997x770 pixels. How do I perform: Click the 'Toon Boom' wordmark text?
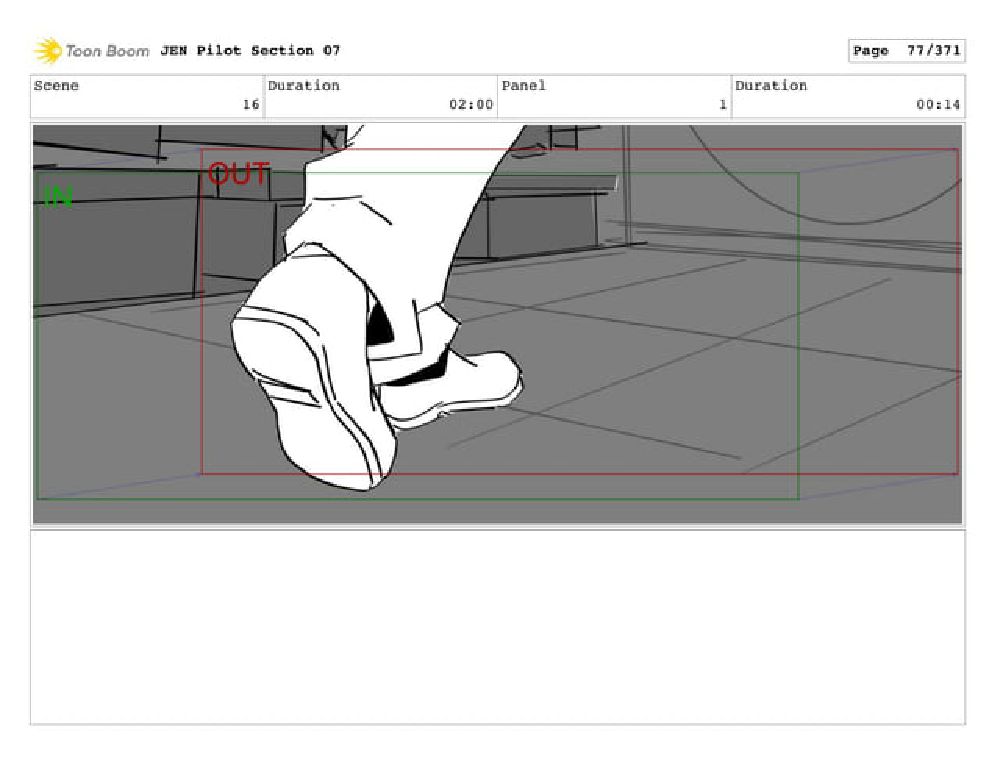point(107,51)
